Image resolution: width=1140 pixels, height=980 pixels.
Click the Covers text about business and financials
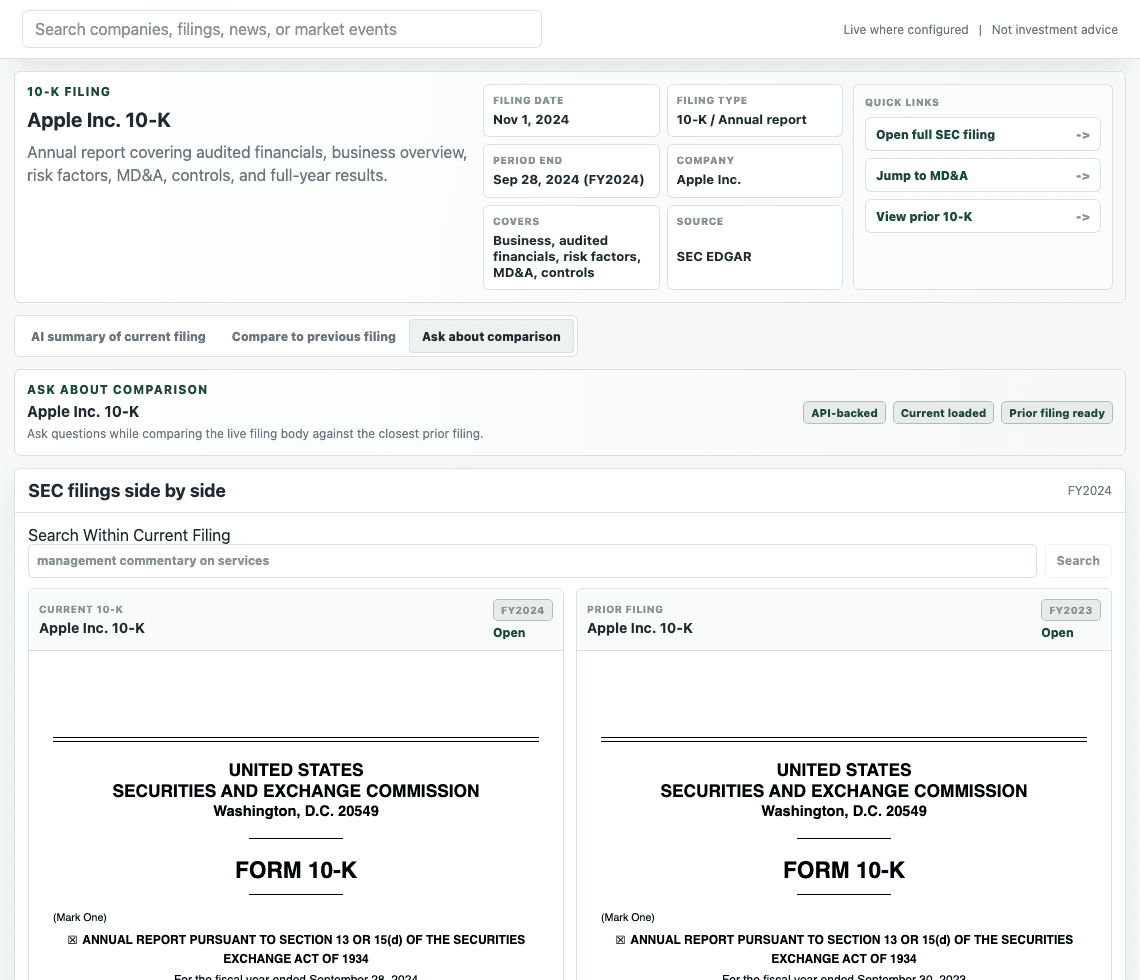[566, 257]
